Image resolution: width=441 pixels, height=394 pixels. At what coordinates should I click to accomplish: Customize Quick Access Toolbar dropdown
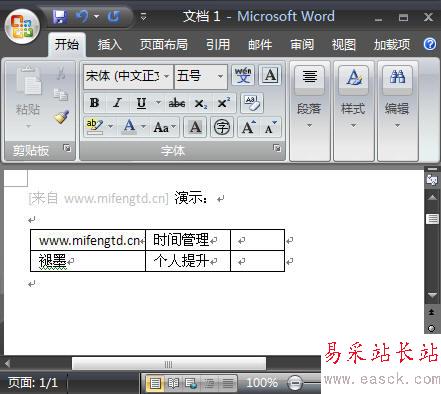point(143,16)
